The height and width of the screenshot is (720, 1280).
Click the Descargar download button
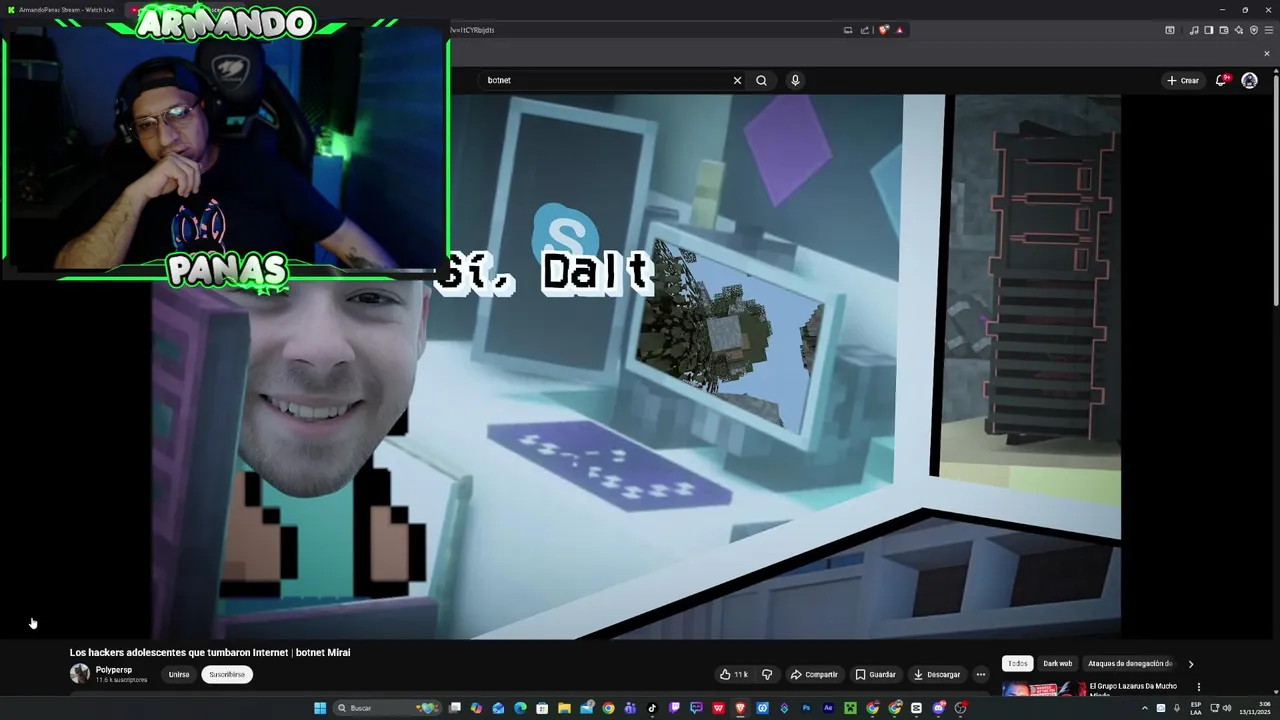[936, 674]
